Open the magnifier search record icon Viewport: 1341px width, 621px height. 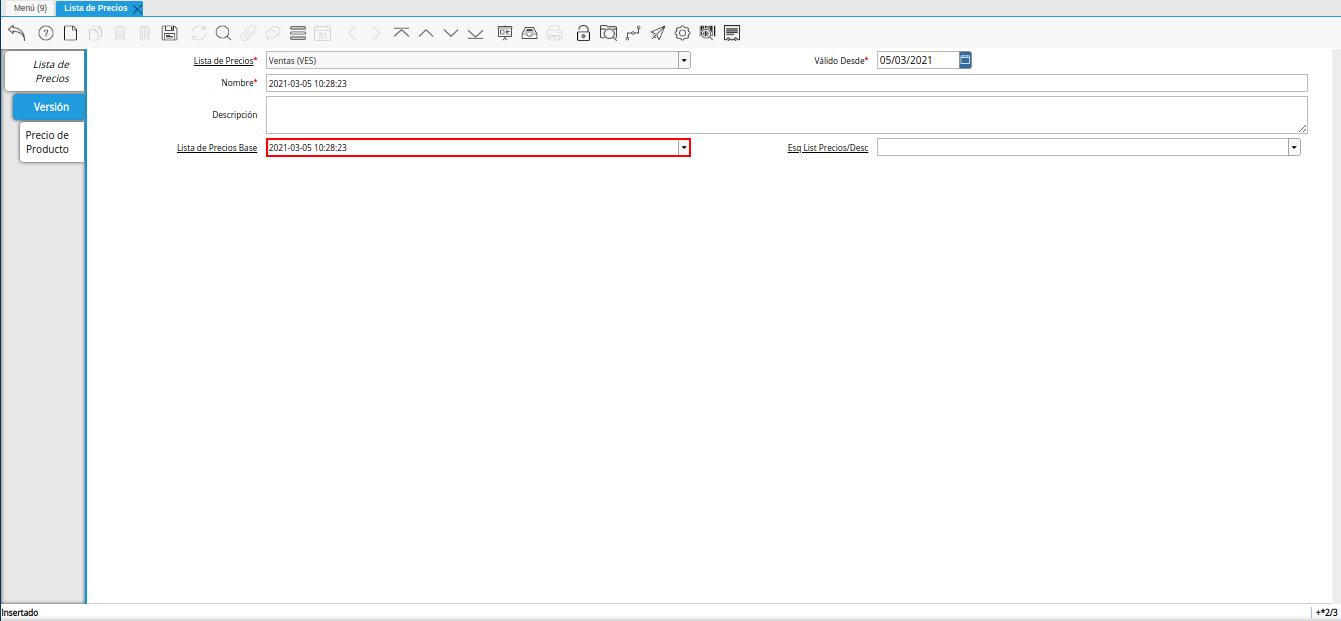tap(223, 33)
